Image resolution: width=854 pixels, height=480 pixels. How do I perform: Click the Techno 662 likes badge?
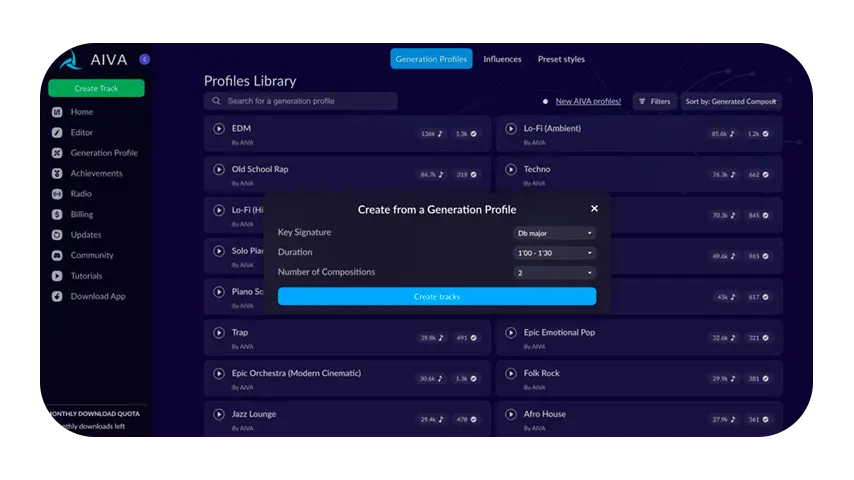(758, 175)
